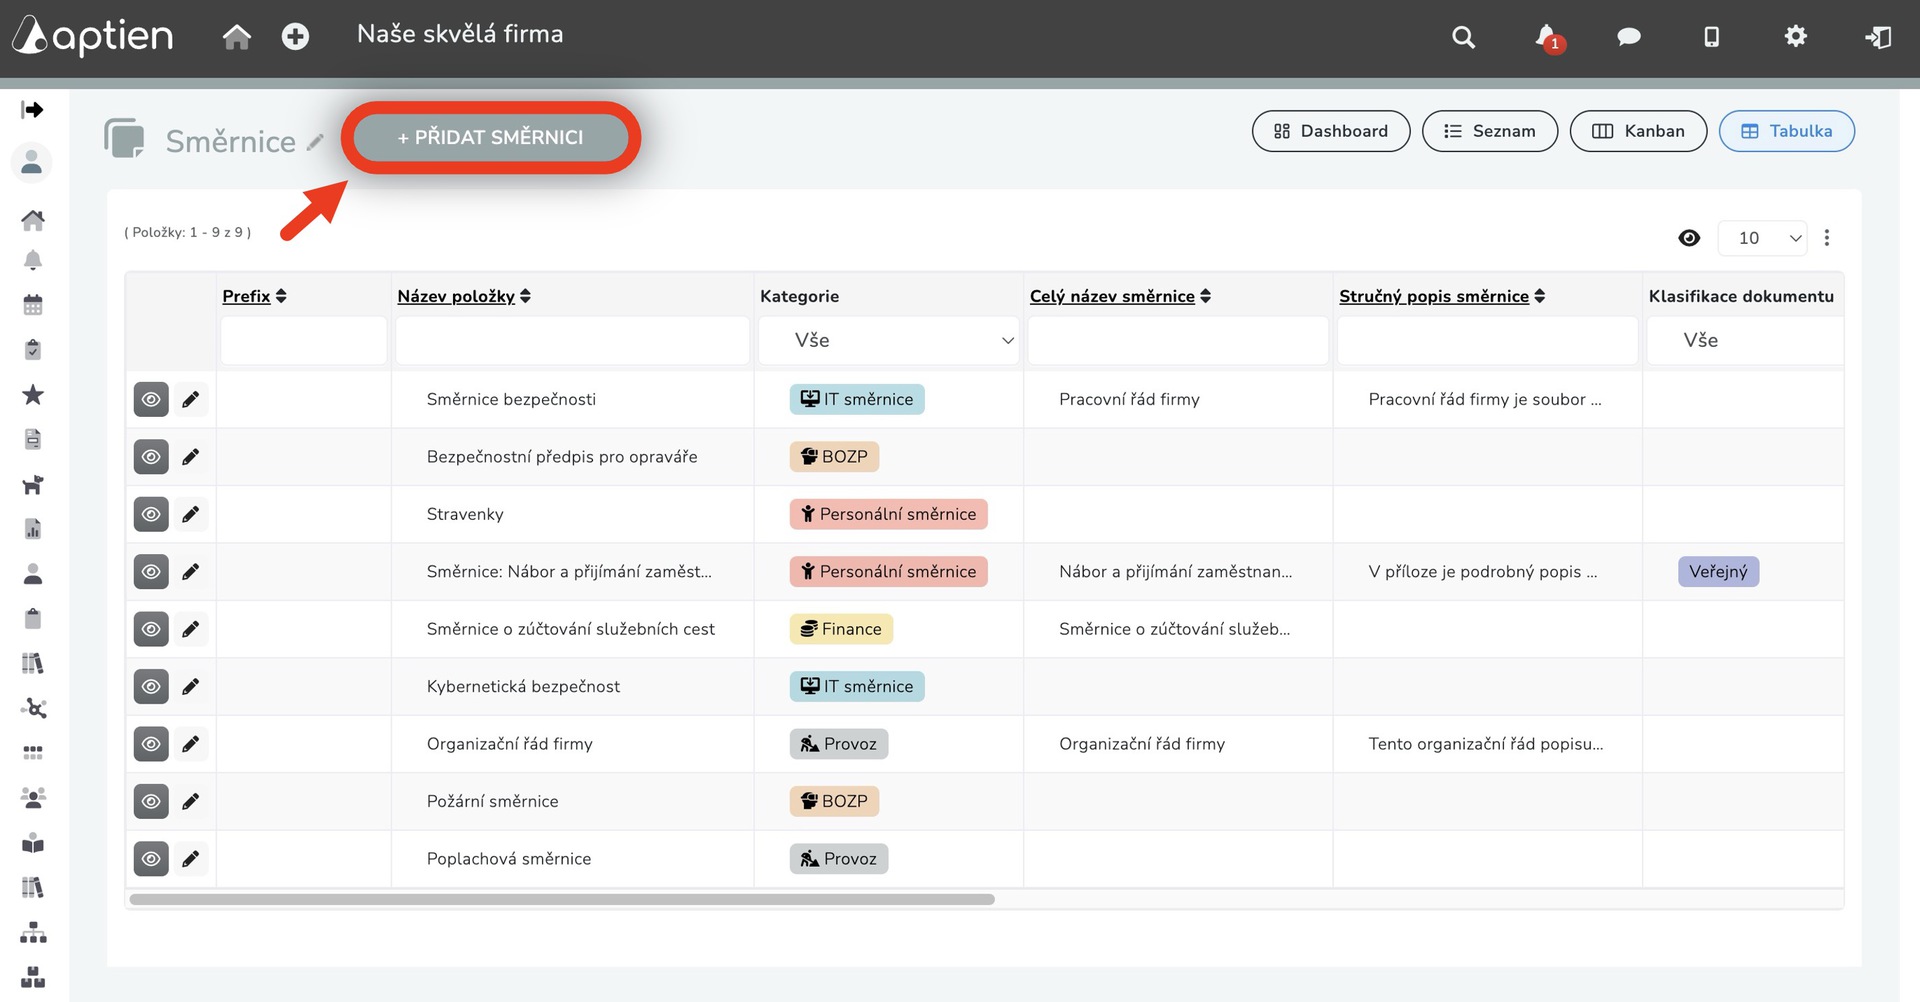The height and width of the screenshot is (1002, 1920).
Task: View the Poplachová směrnice row via eye
Action: (151, 859)
